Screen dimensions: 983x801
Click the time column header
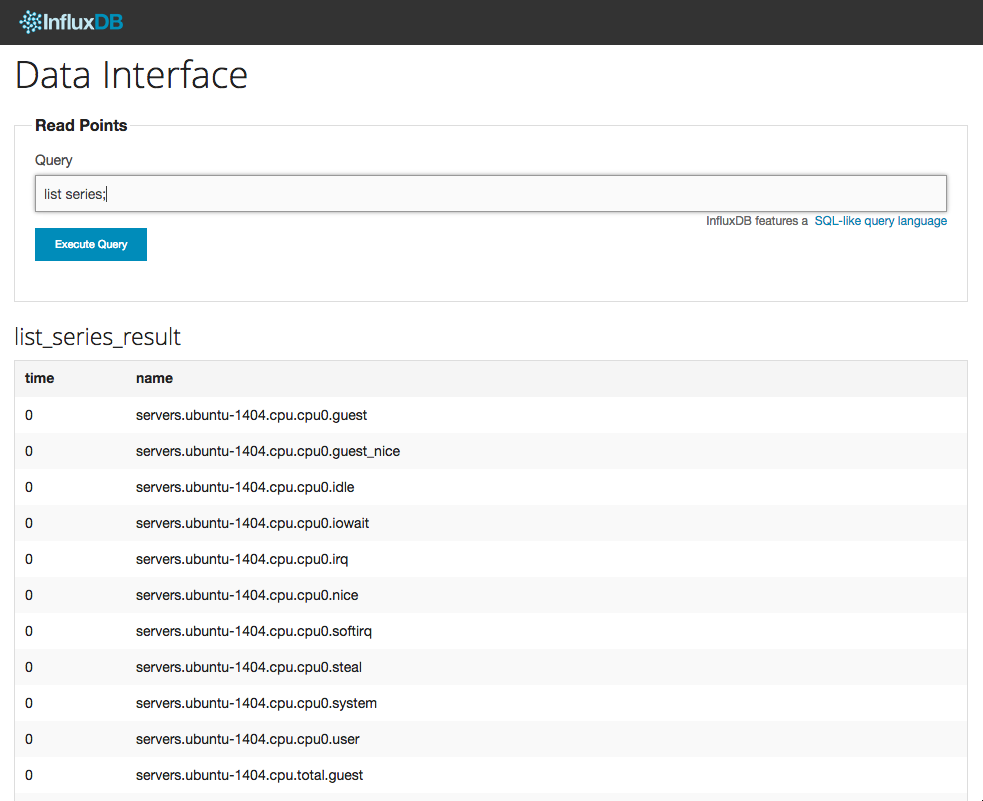[x=39, y=379]
